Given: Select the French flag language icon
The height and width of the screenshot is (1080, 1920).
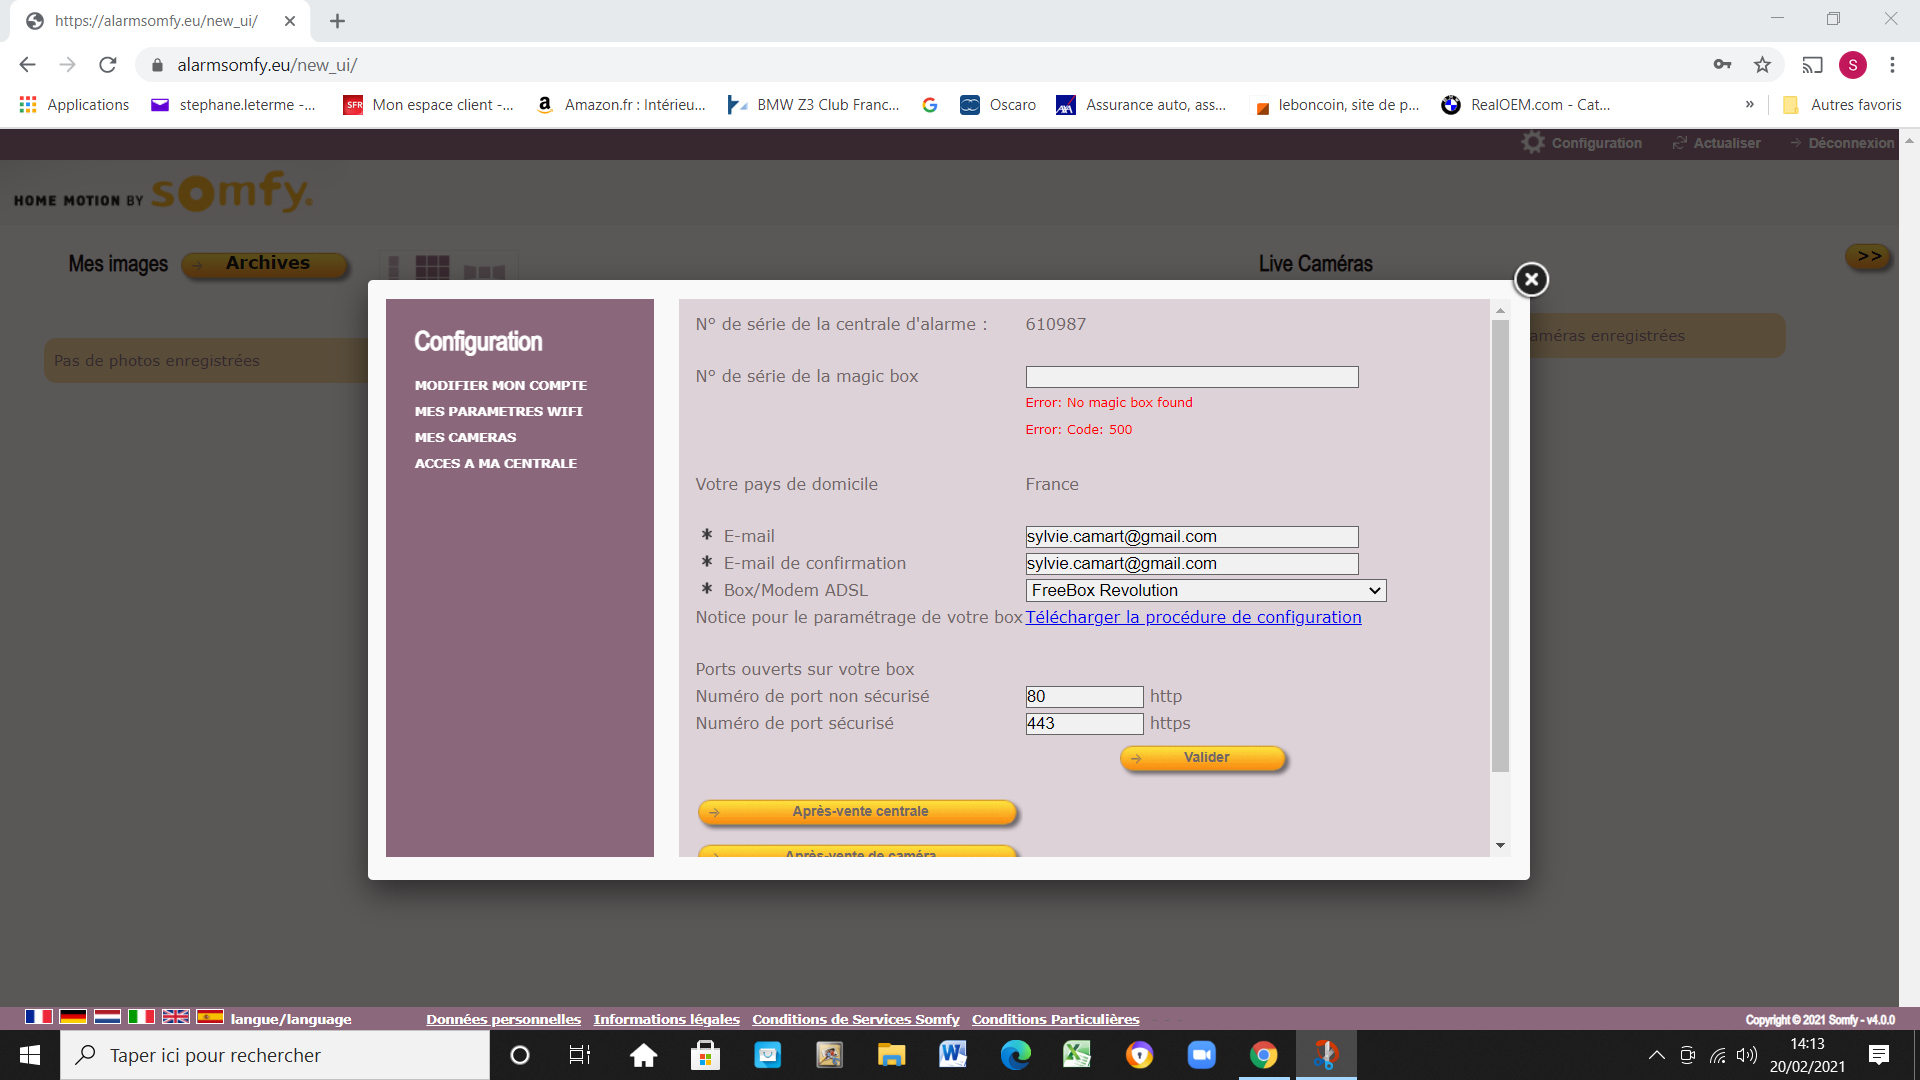Looking at the screenshot, I should [39, 1017].
